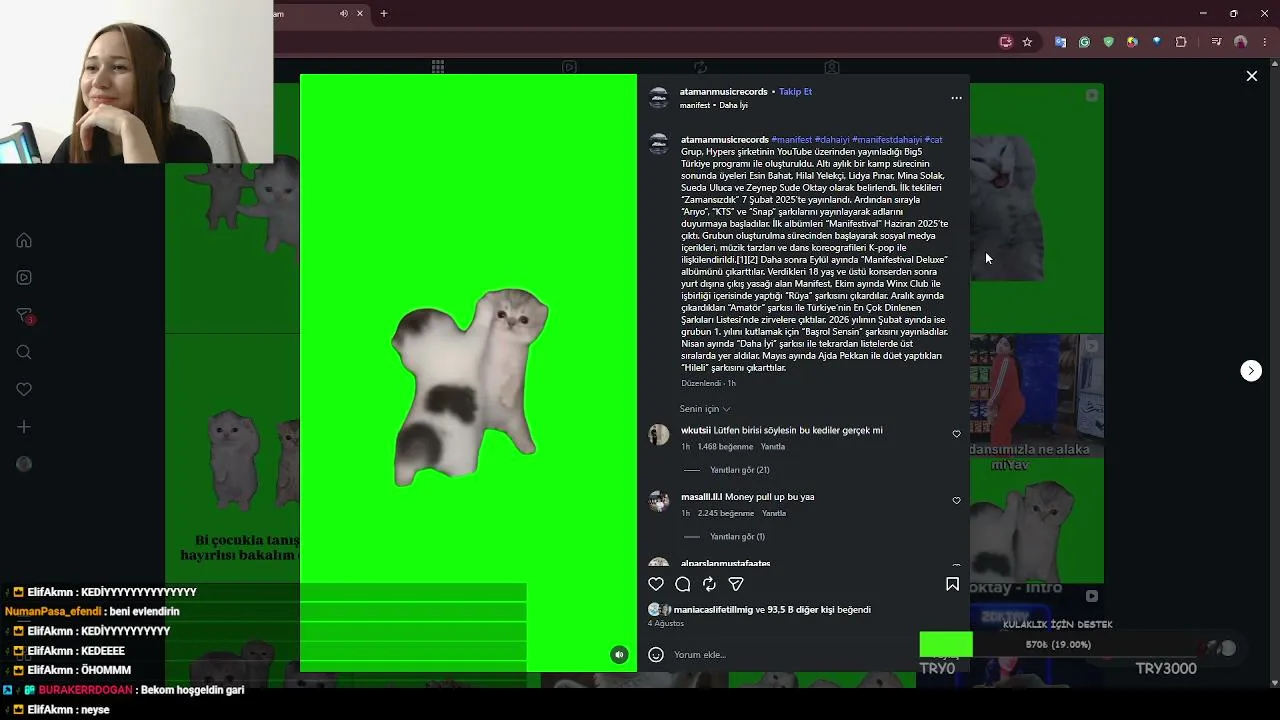
Task: Bookmark this page with the star icon
Action: coord(1027,42)
